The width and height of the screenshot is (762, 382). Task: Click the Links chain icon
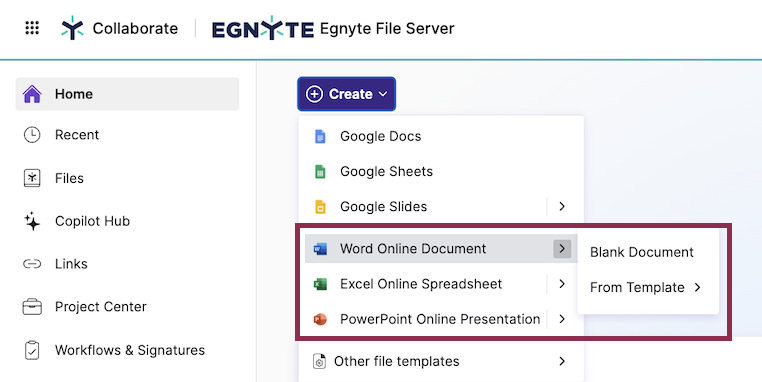click(x=32, y=264)
